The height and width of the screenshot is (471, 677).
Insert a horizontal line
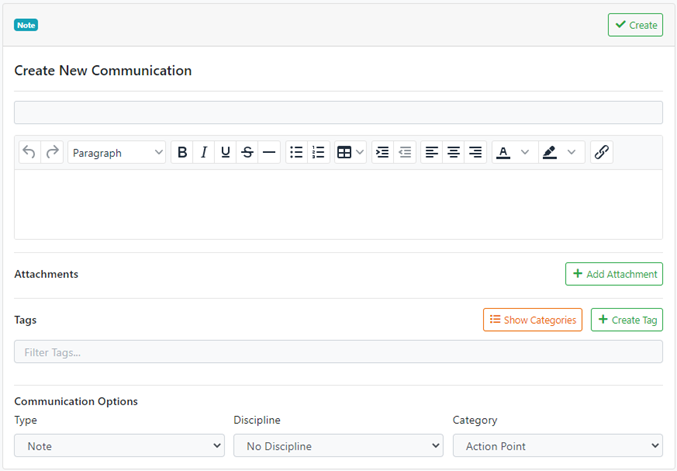(269, 153)
